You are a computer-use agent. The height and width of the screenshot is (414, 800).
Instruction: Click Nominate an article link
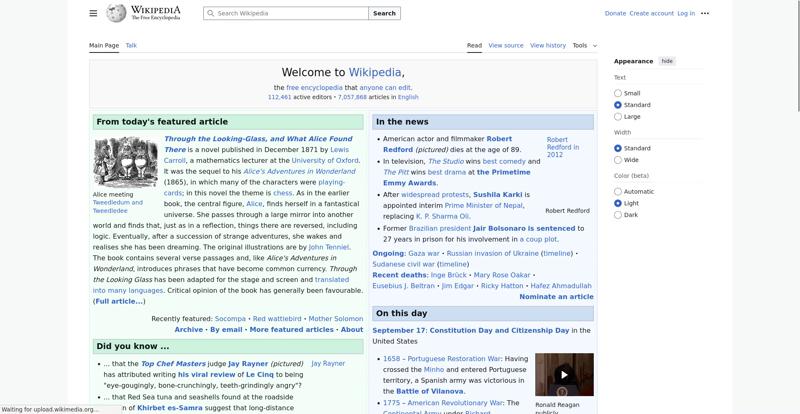pyautogui.click(x=557, y=297)
